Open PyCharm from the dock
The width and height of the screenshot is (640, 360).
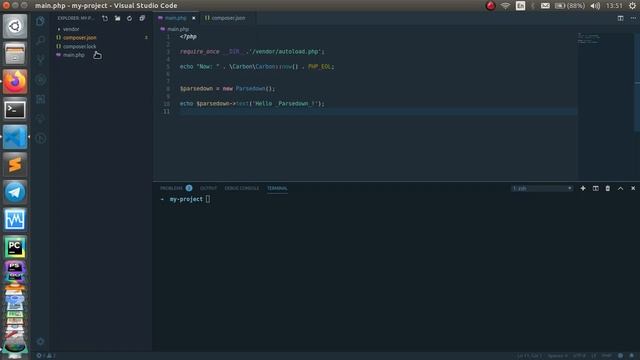[15, 247]
